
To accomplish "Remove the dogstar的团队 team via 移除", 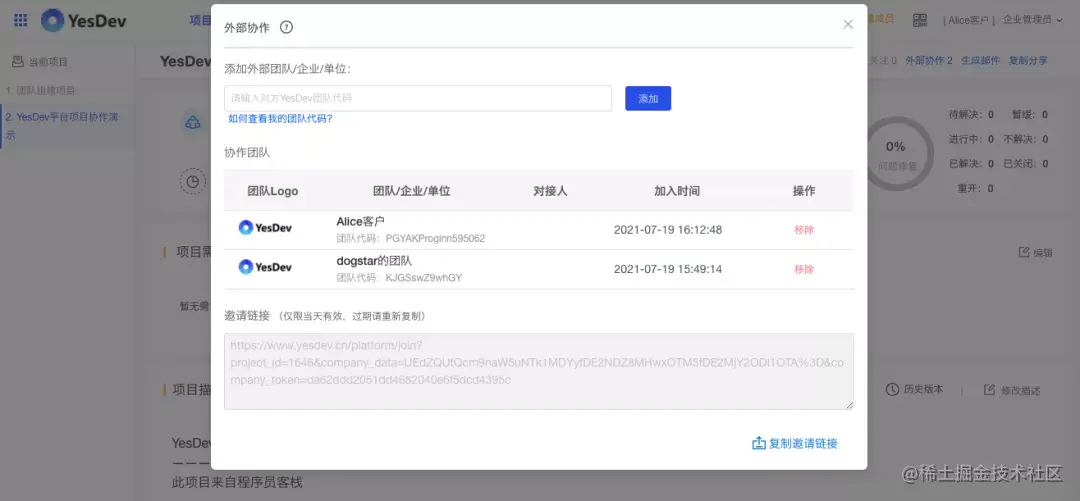I will 804,269.
